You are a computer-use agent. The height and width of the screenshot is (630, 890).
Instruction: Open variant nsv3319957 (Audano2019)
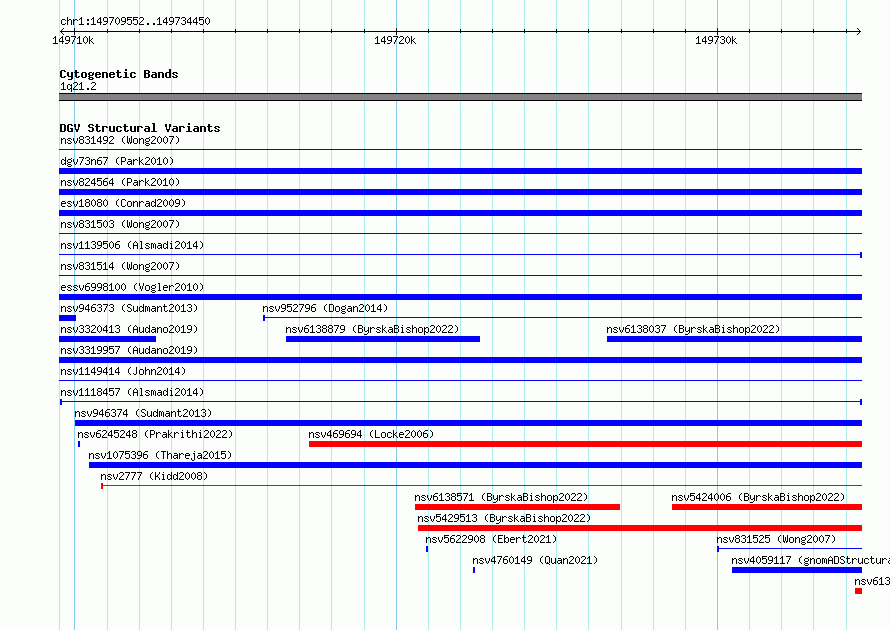[129, 350]
